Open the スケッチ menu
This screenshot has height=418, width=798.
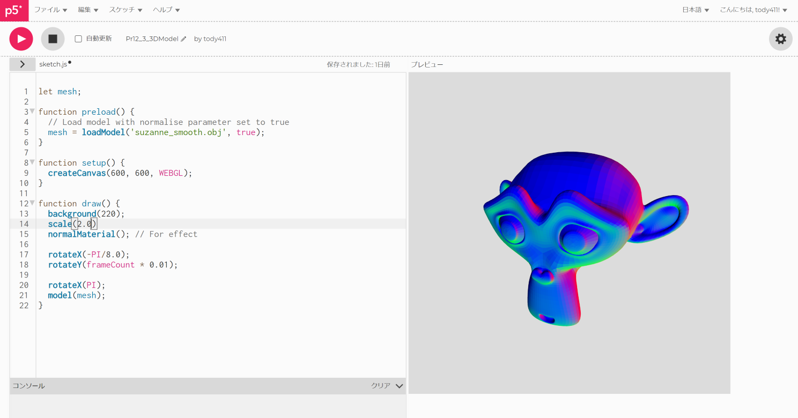[x=125, y=10]
